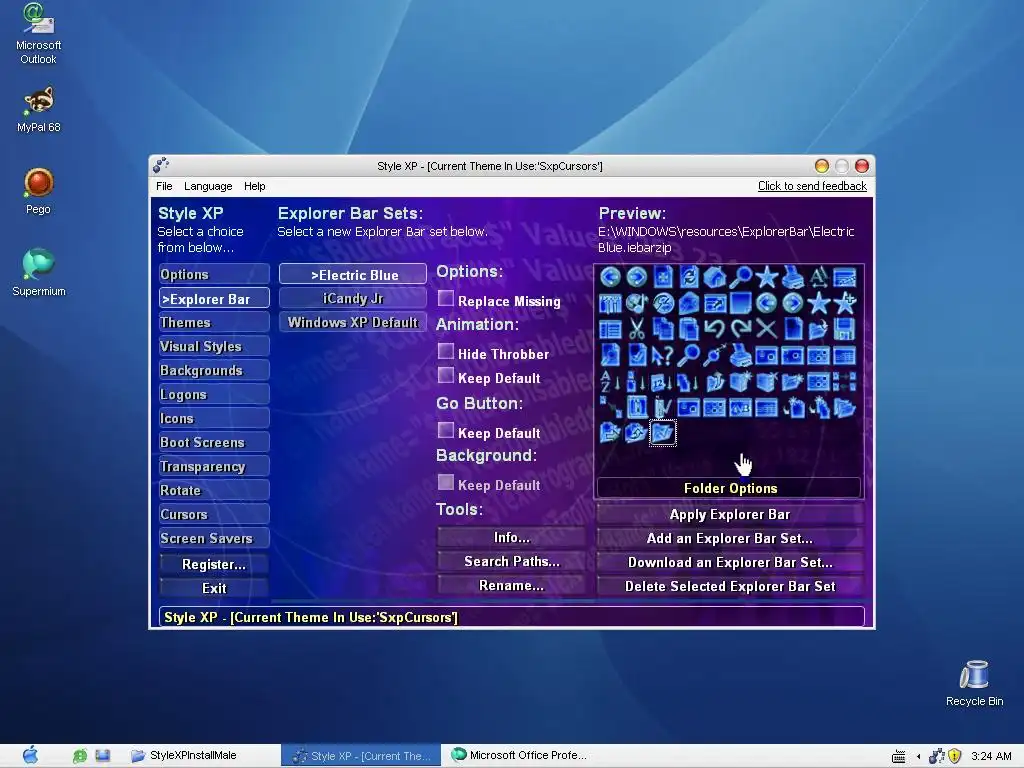The image size is (1024, 768).
Task: Enable the Replace Missing checkbox
Action: pos(445,298)
